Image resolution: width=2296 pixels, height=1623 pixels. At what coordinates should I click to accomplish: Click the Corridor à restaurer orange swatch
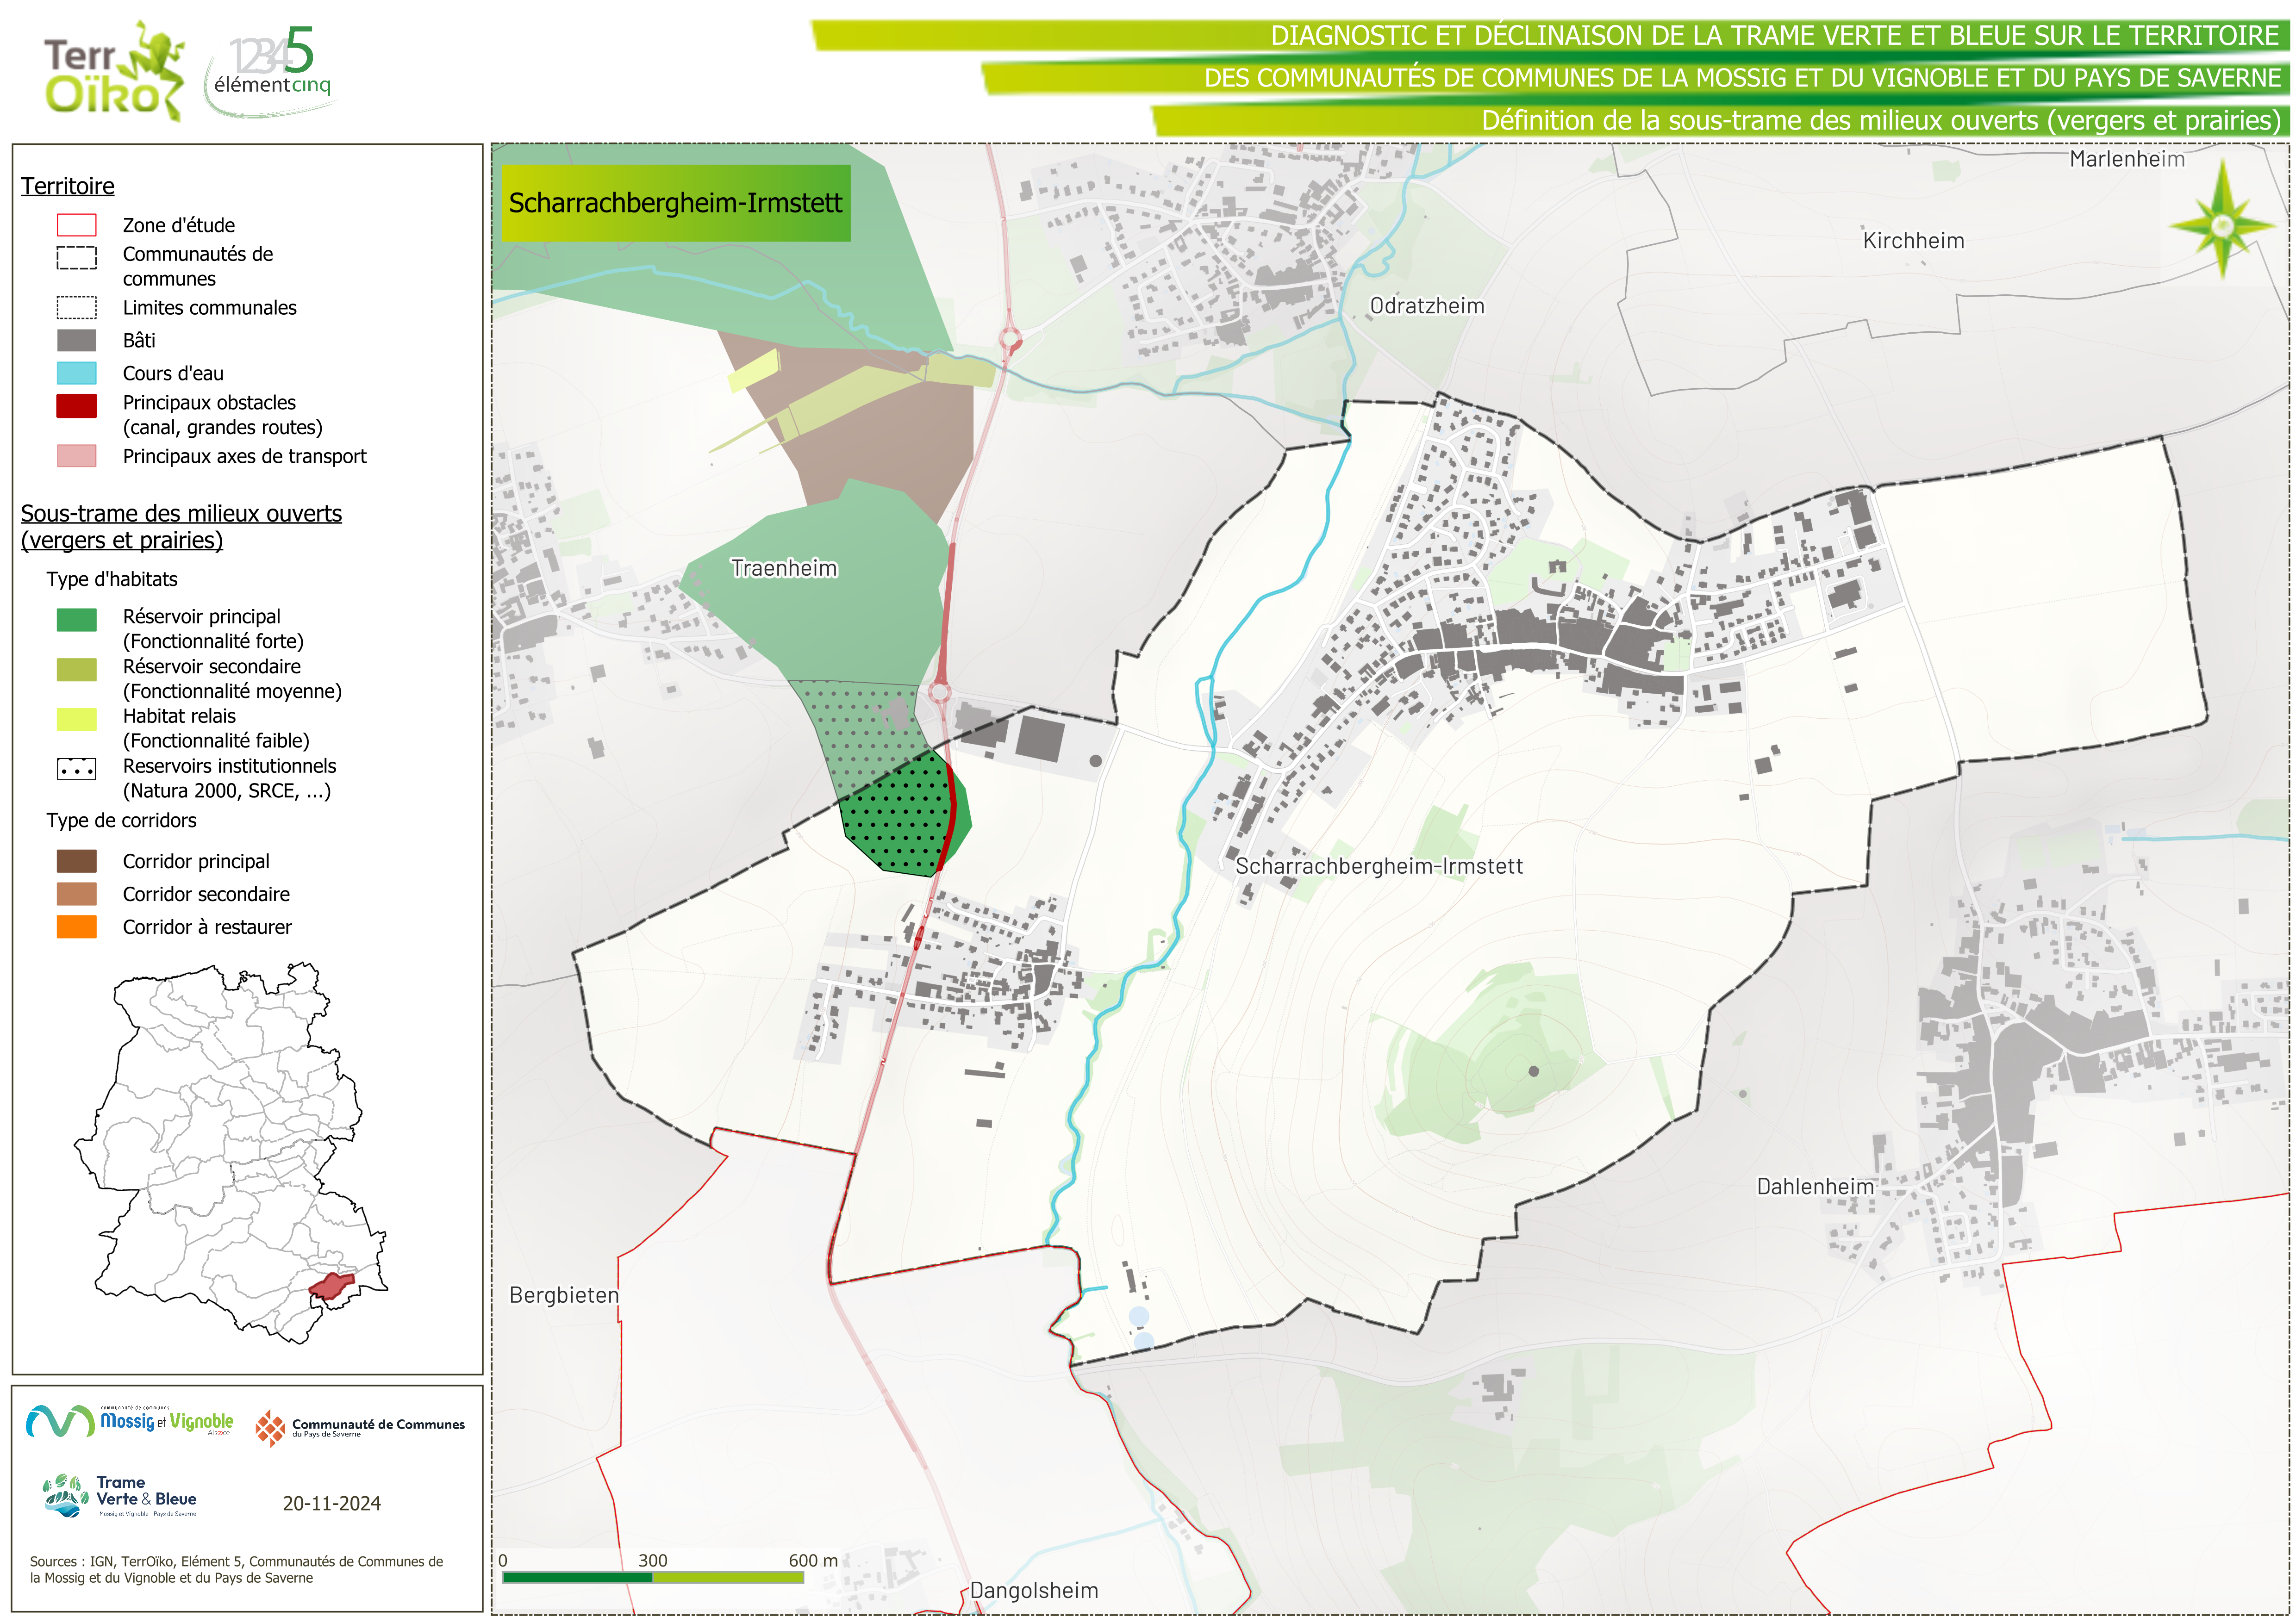tap(77, 927)
